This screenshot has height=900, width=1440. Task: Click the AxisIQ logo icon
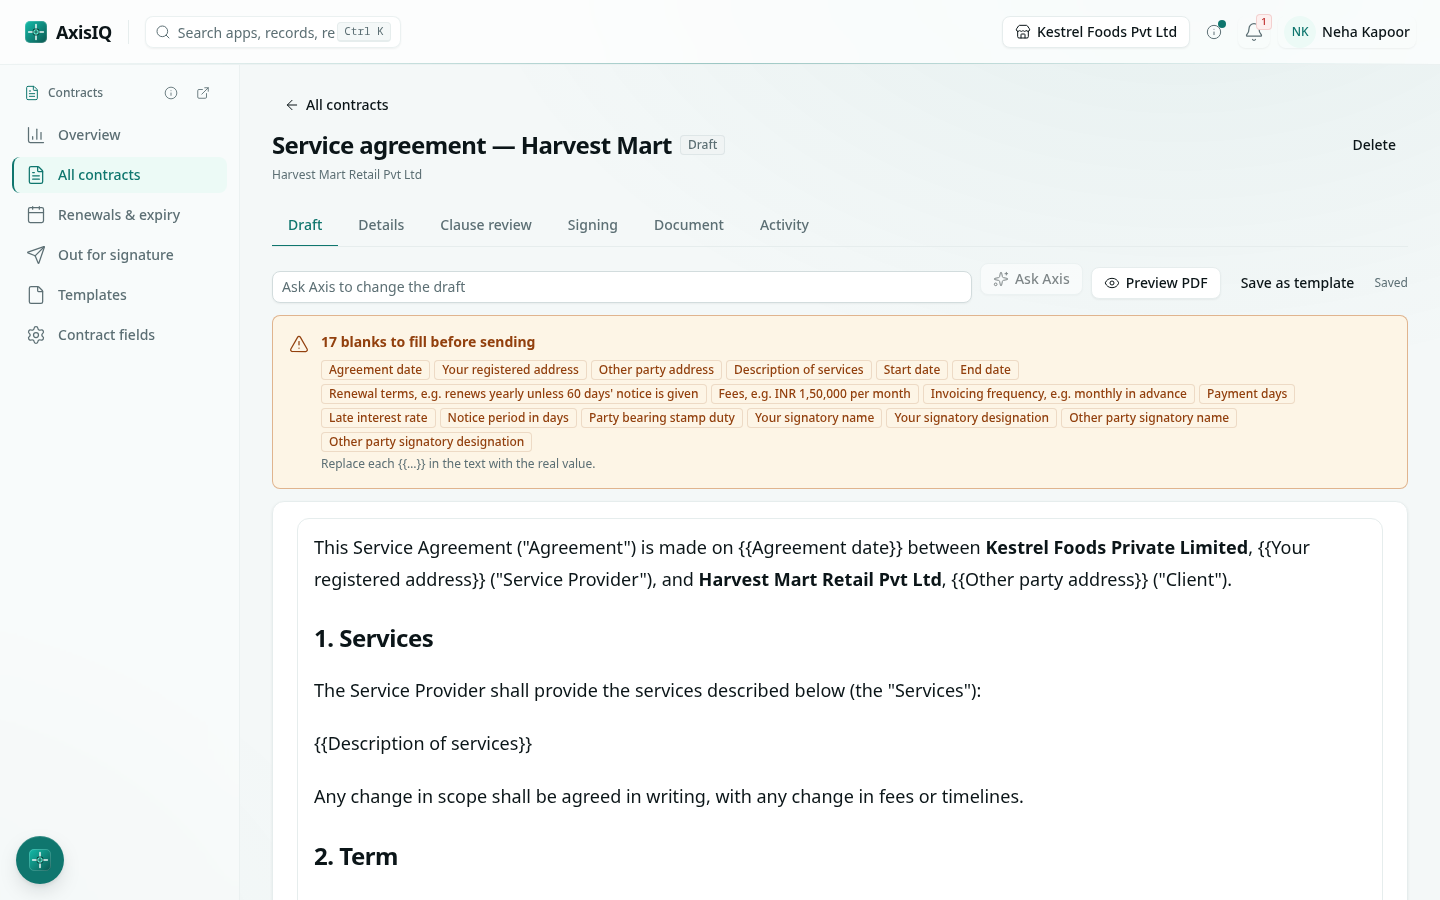tap(36, 32)
